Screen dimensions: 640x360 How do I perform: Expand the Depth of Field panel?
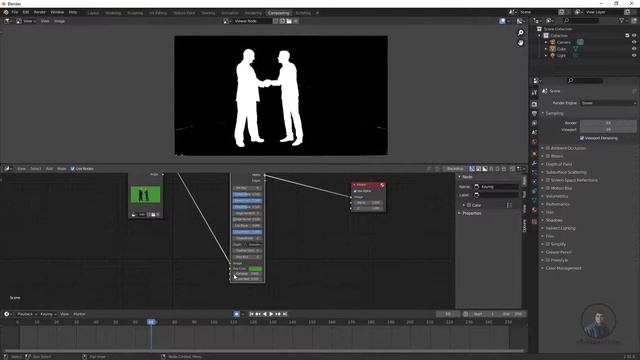tap(543, 164)
